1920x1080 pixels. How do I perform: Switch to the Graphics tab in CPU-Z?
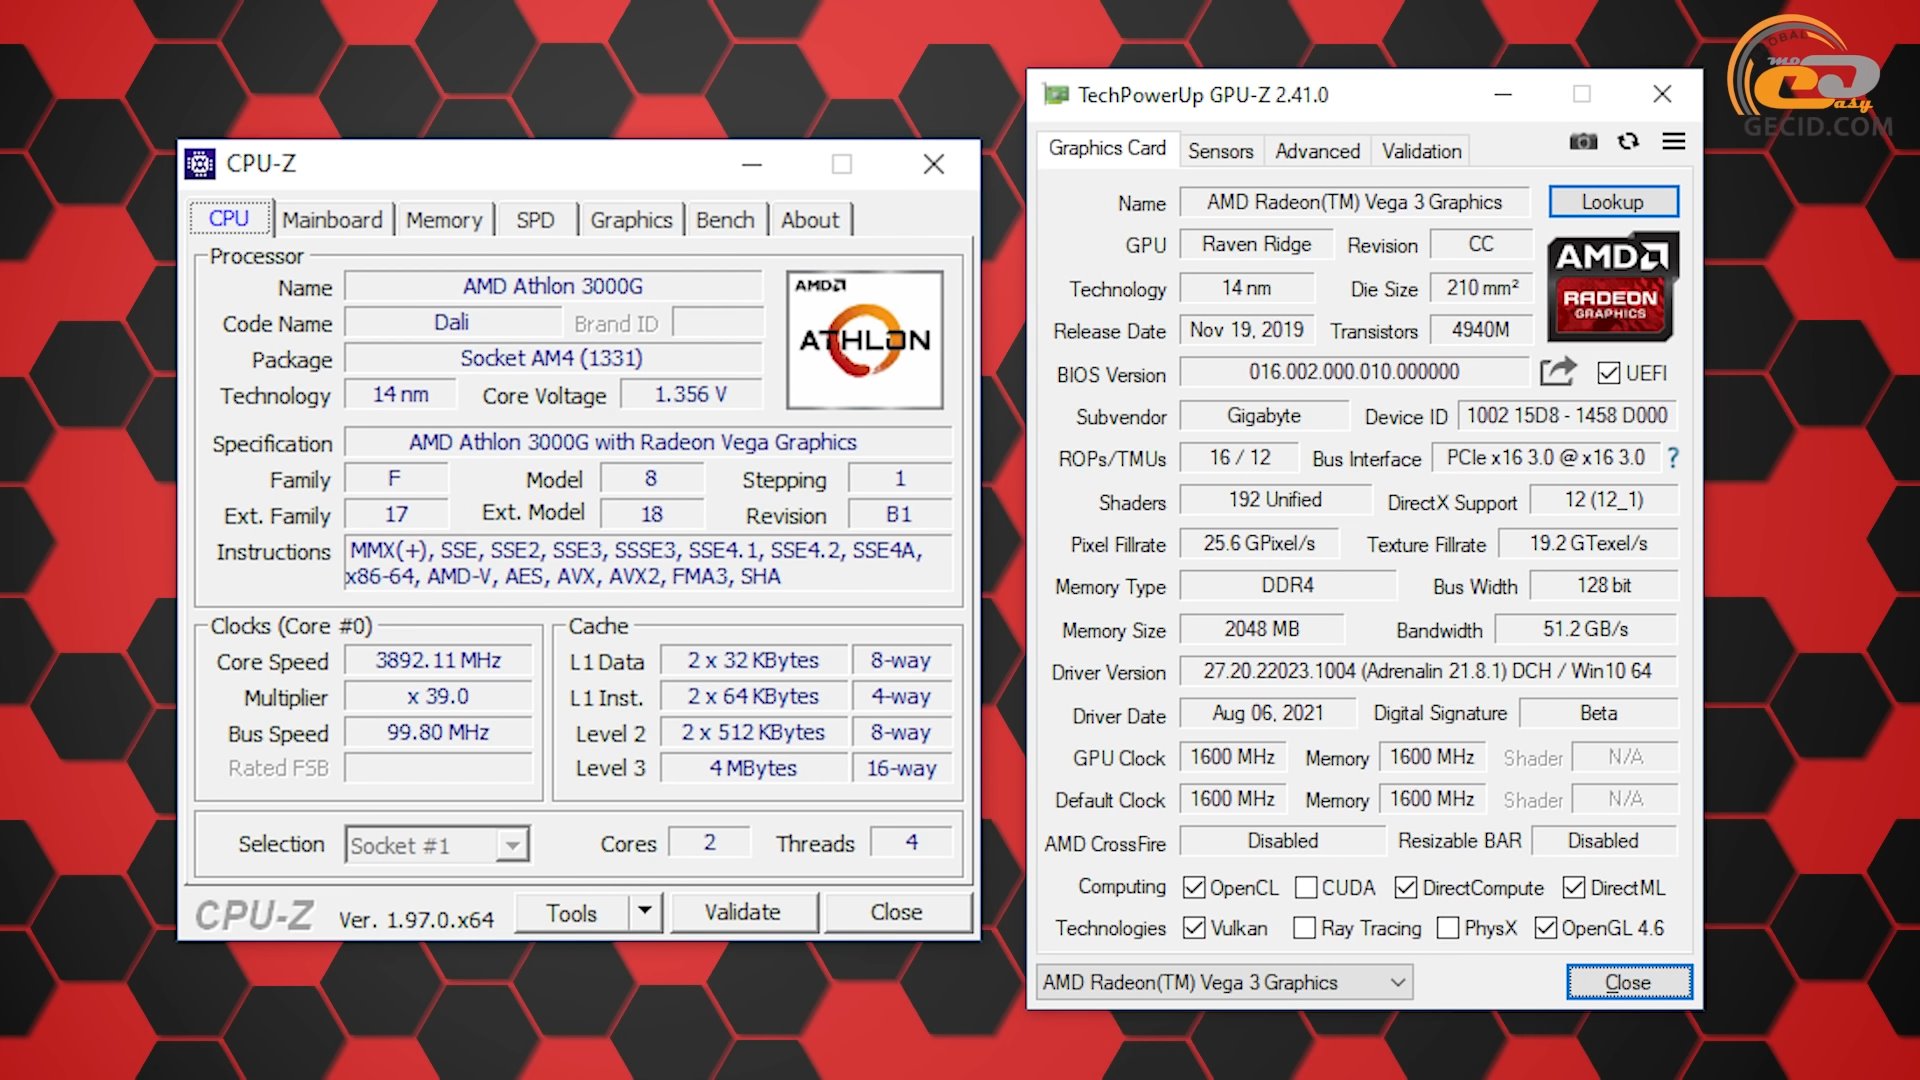[631, 219]
